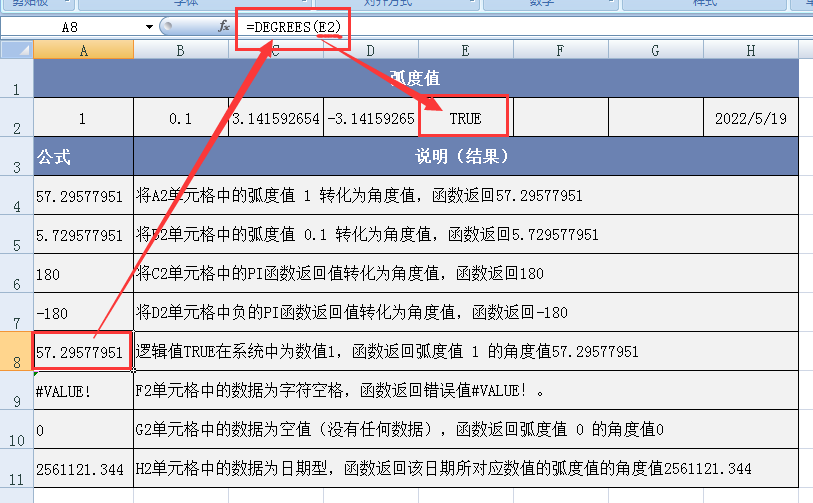
Task: Select cell H2 with date 2022/5/19
Action: (x=751, y=118)
